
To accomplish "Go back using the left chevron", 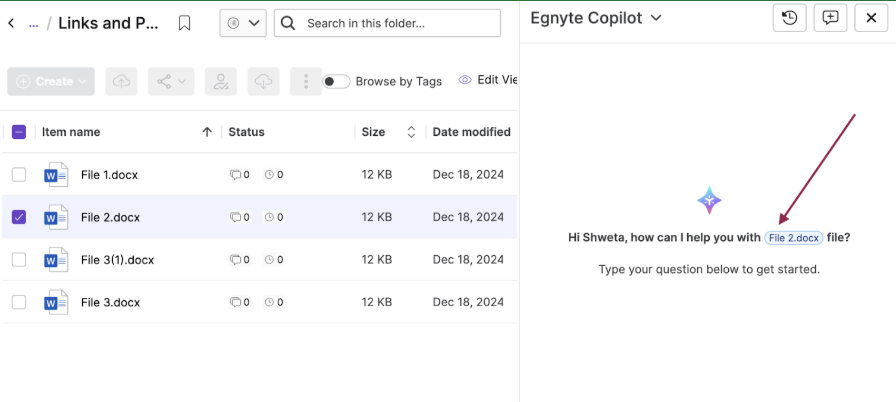I will [11, 23].
